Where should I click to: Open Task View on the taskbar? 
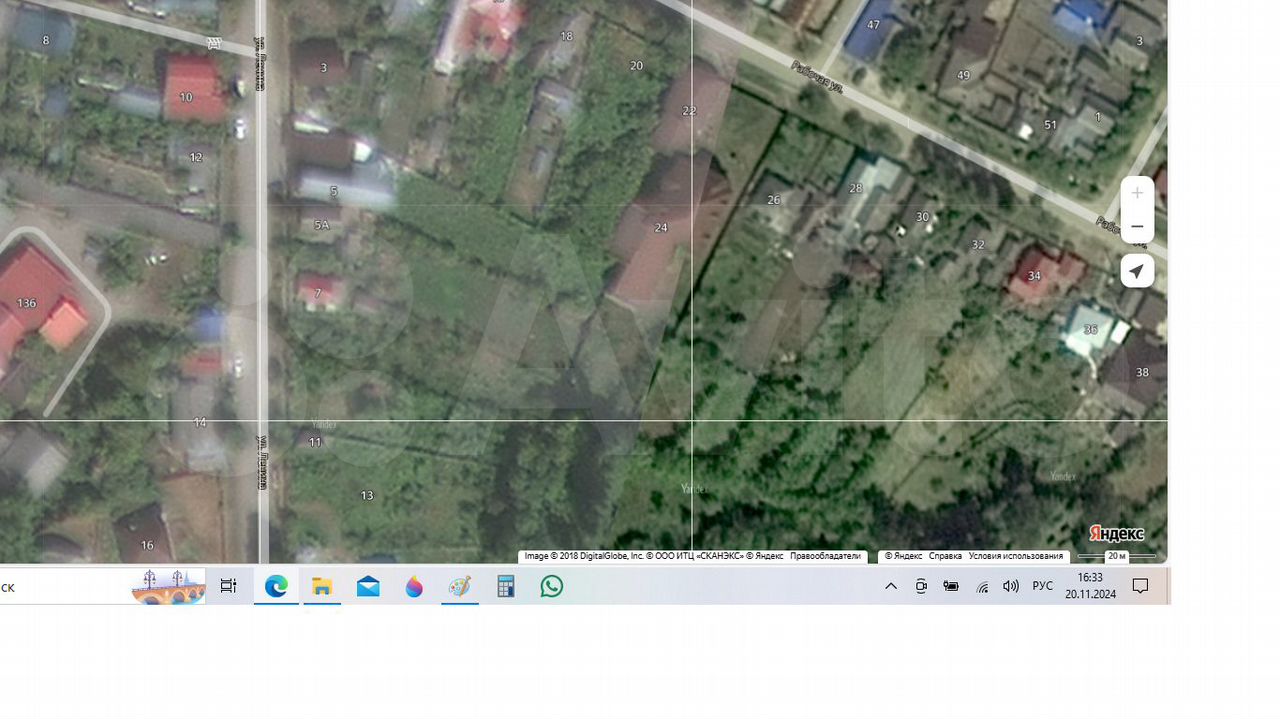[x=229, y=587]
